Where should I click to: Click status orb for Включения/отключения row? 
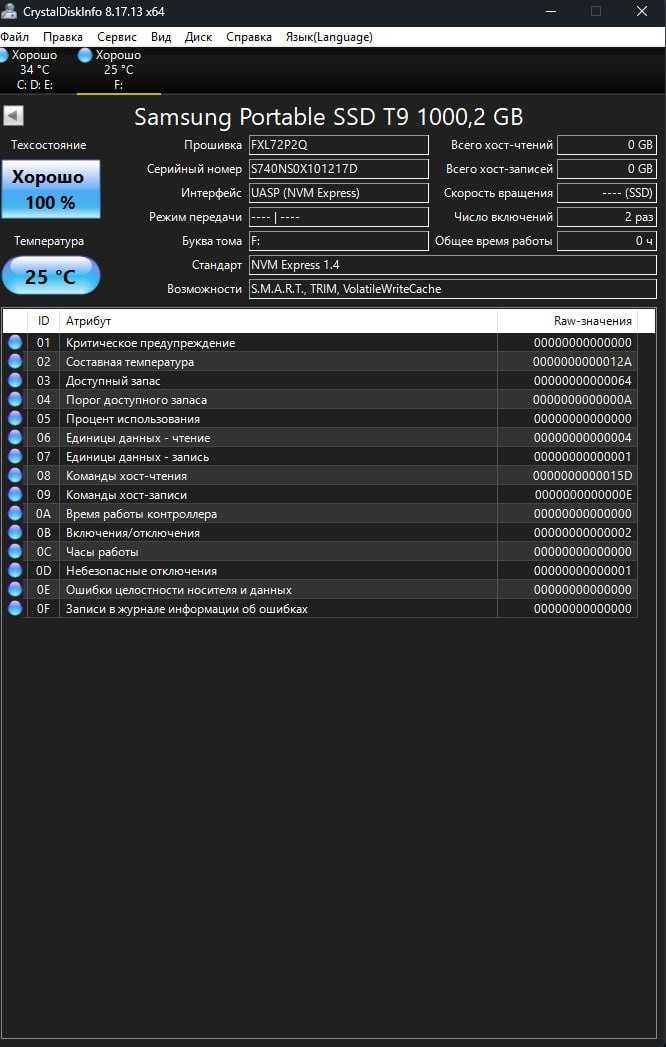15,533
